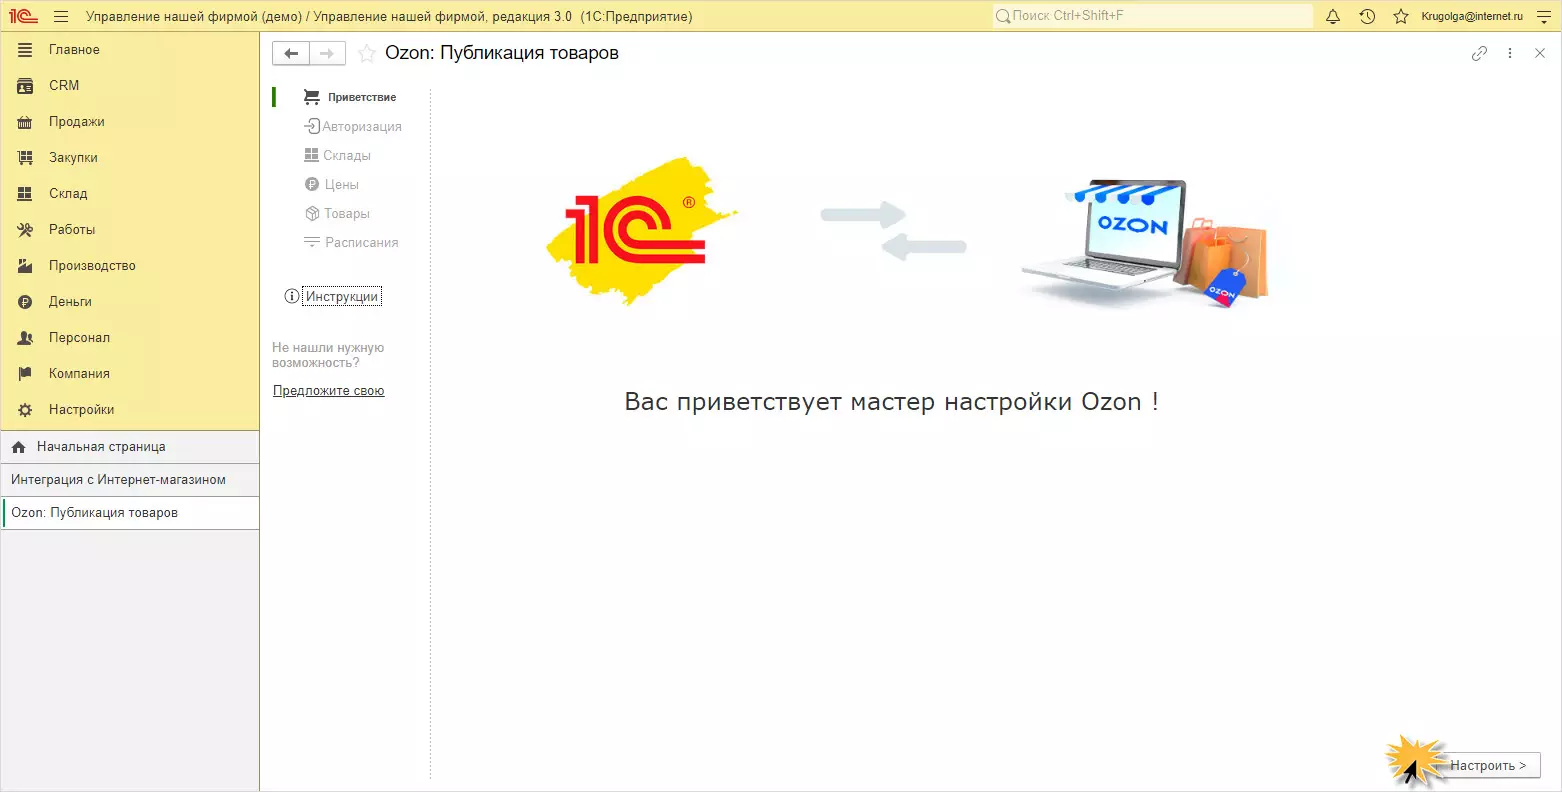Click the Производство factory icon

26,265
